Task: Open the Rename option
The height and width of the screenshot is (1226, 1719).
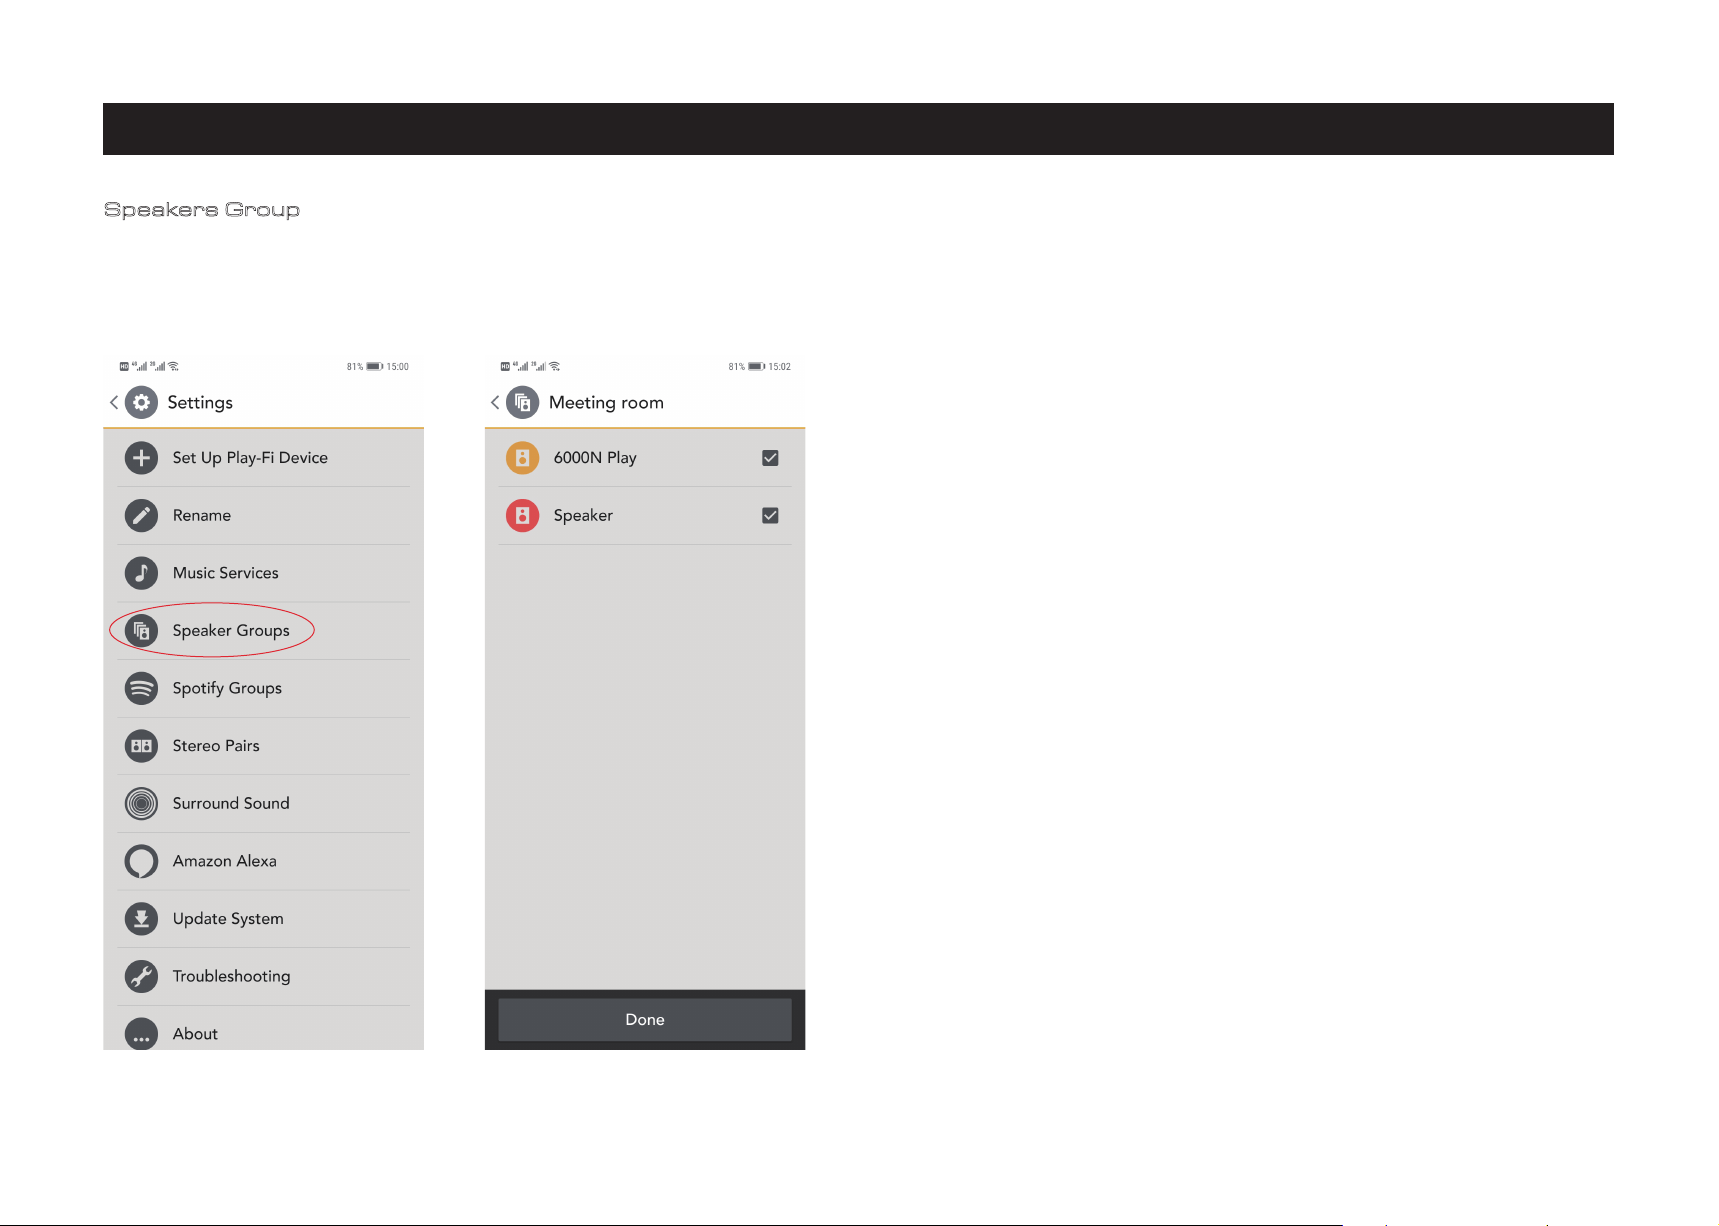Action: point(264,516)
